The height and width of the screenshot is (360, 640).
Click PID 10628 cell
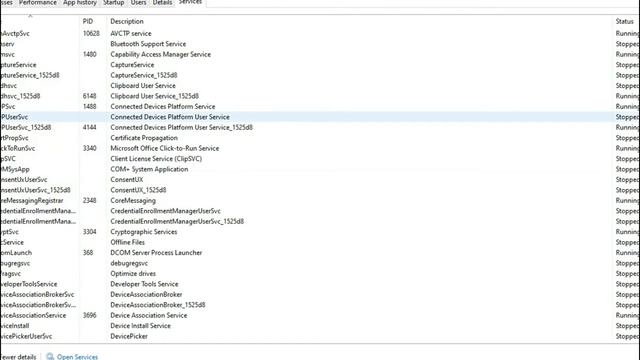(91, 33)
